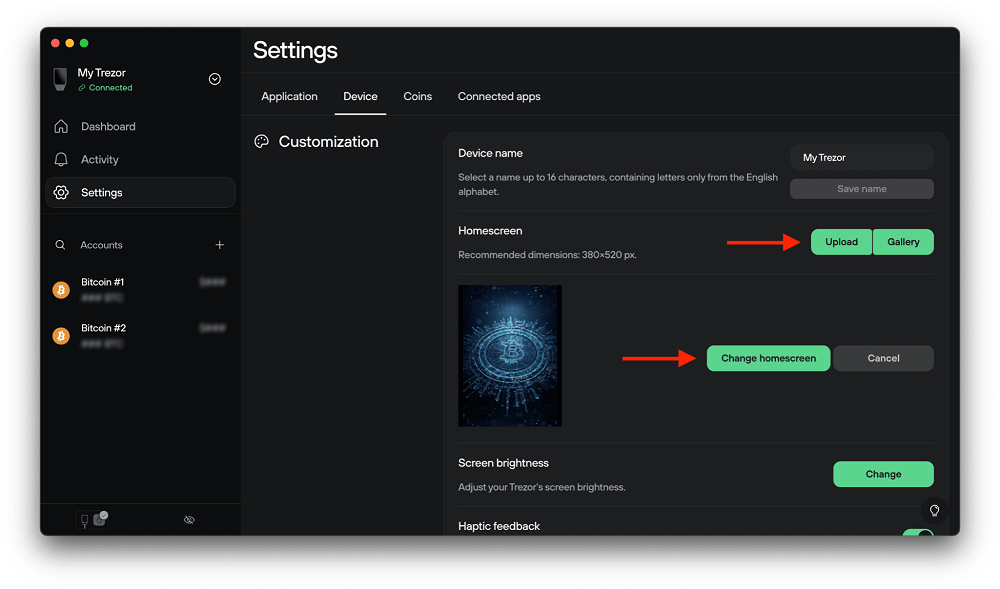Screen dimensions: 1000x589
Task: Add a new account with plus icon
Action: (219, 245)
